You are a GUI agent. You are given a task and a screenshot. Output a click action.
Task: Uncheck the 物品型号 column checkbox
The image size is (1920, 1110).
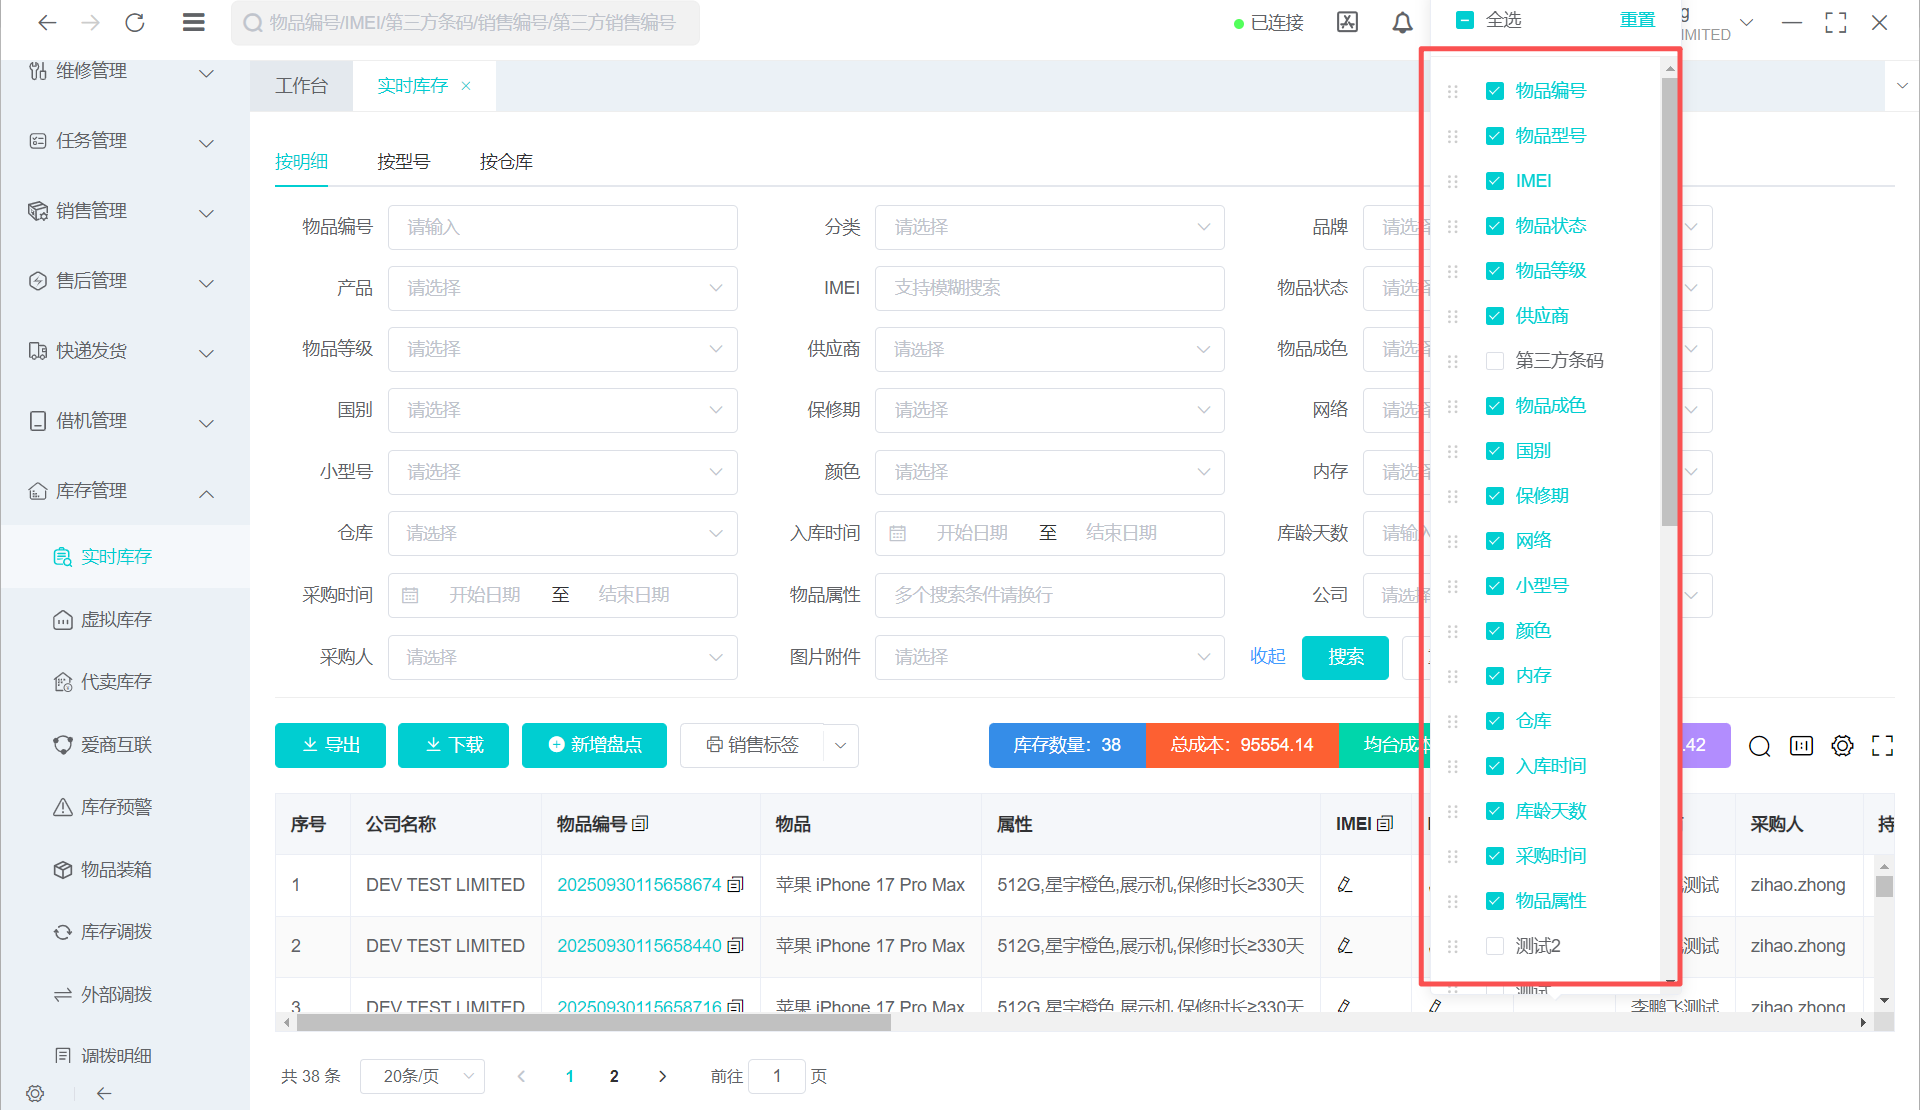(x=1495, y=136)
